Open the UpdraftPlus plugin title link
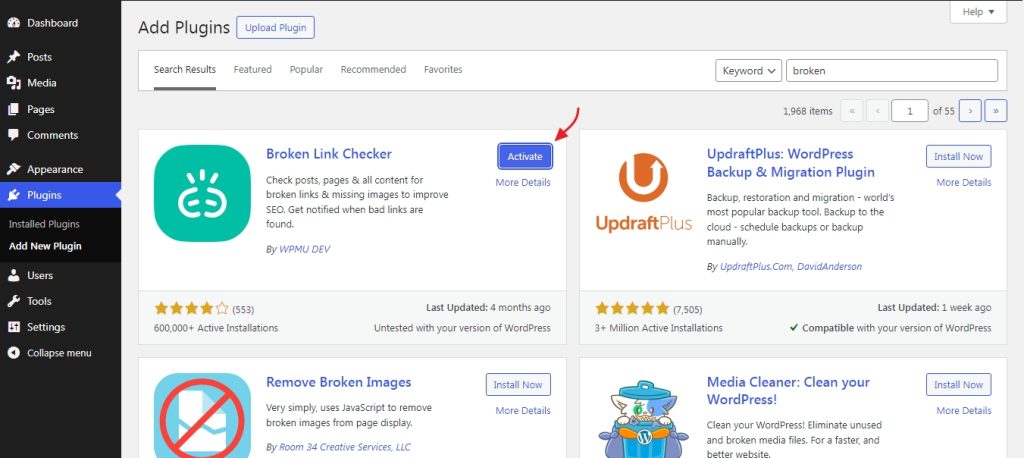This screenshot has height=458, width=1024. tap(791, 163)
